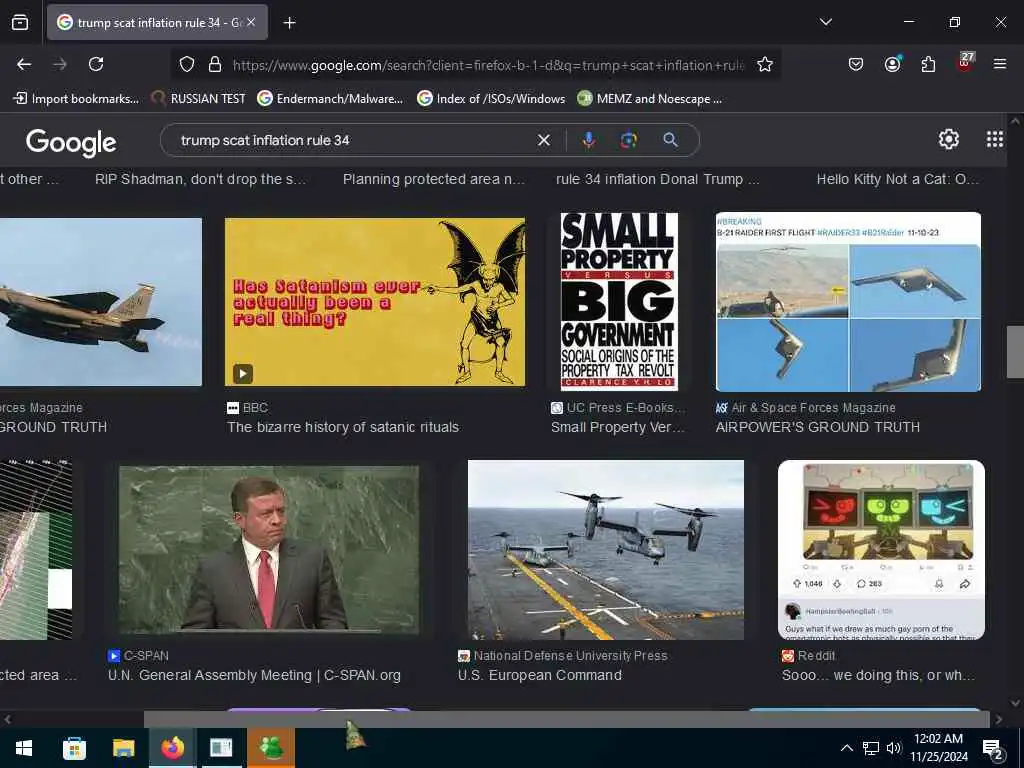Submit search with magnifier icon
This screenshot has height=768, width=1024.
click(x=670, y=140)
